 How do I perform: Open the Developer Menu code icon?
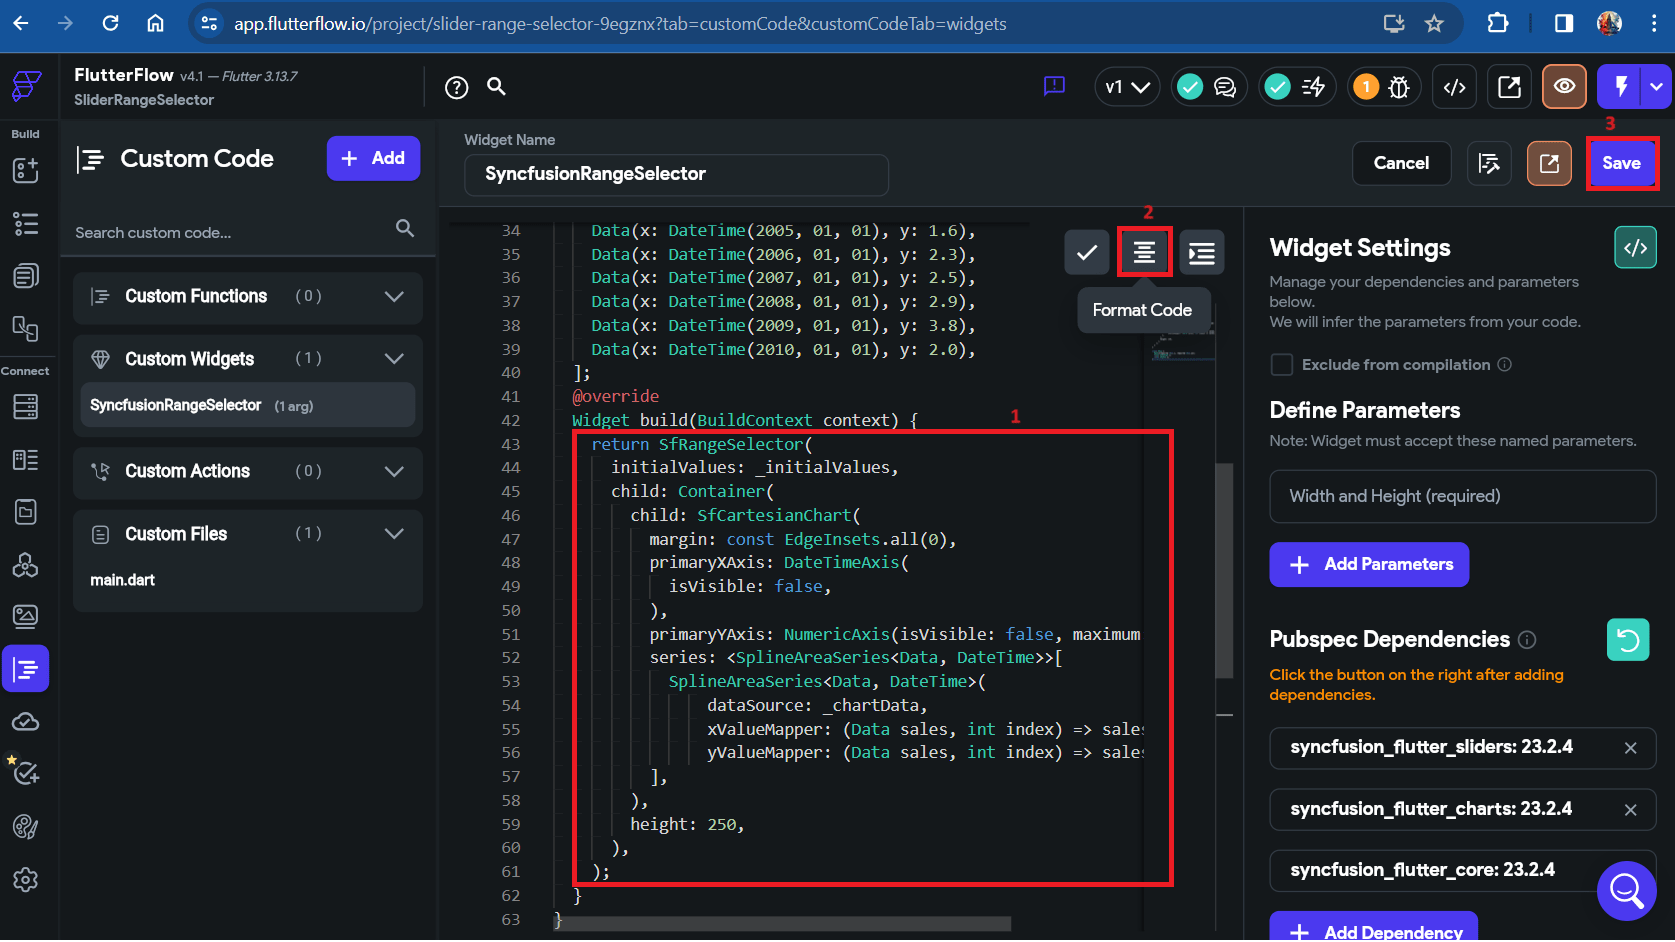click(x=1454, y=88)
